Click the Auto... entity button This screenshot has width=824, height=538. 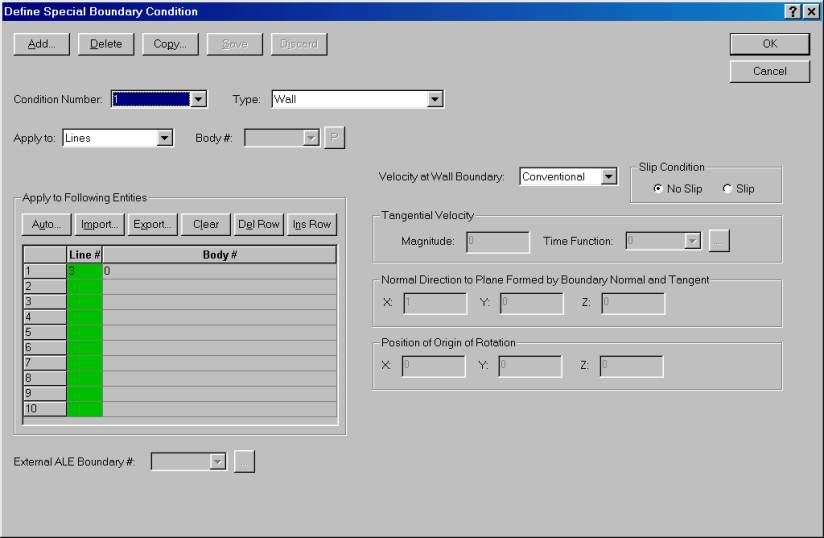46,224
